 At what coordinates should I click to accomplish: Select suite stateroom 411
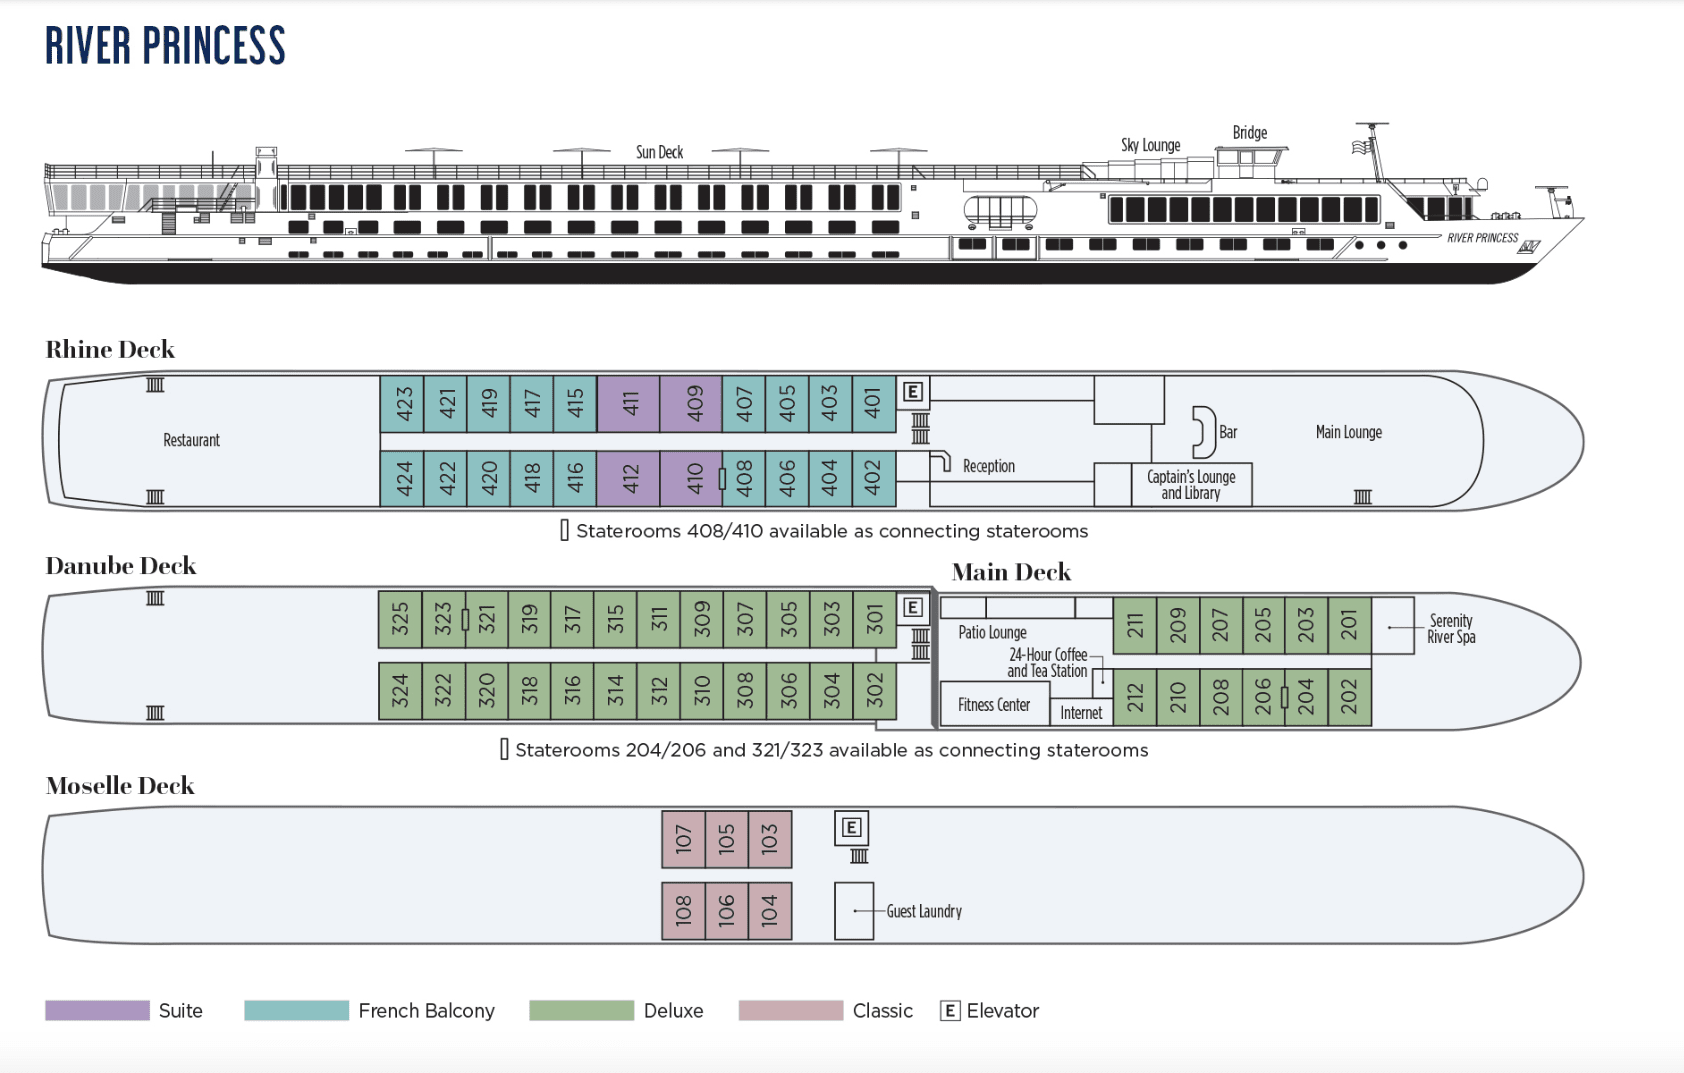(x=629, y=404)
